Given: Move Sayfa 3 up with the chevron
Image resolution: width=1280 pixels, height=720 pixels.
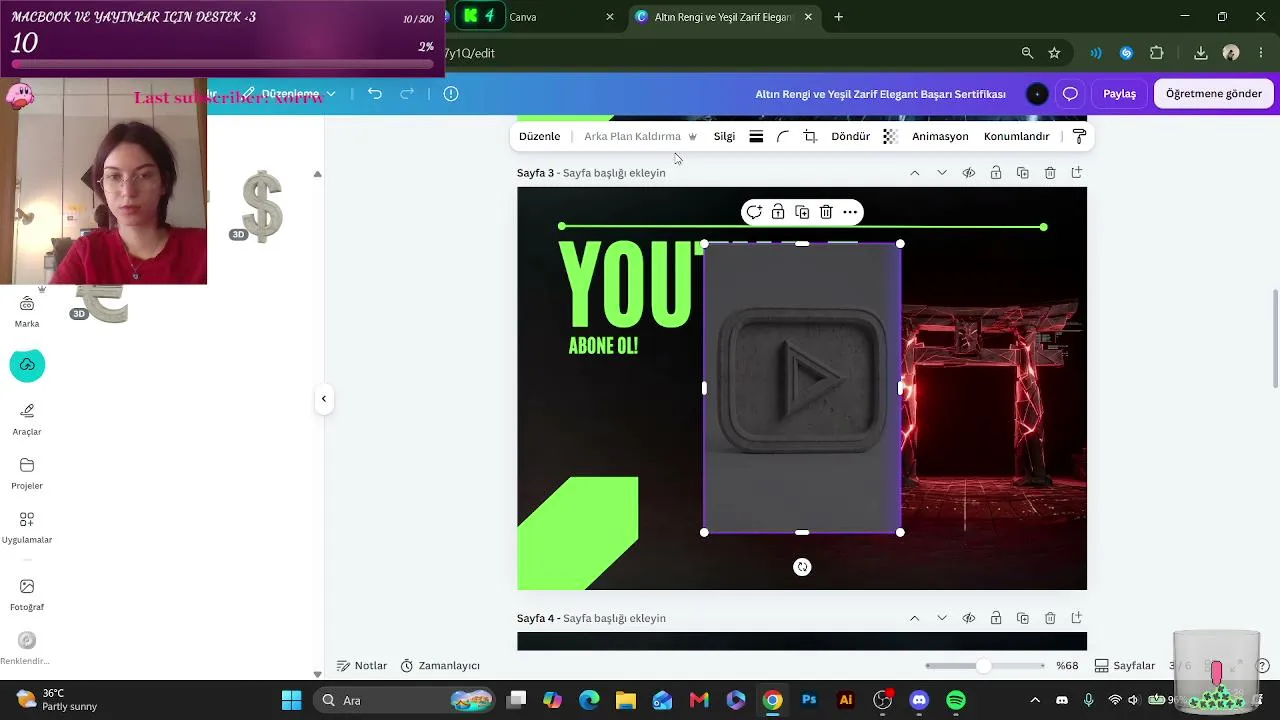Looking at the screenshot, I should click(x=915, y=173).
